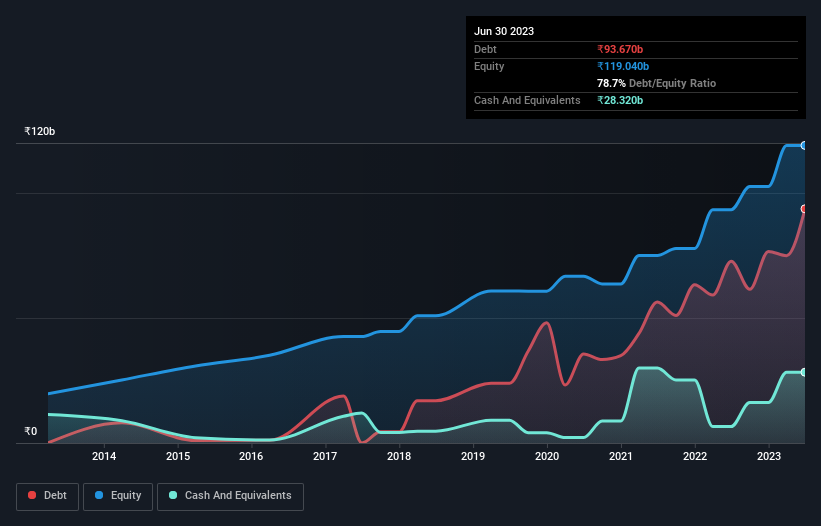The image size is (821, 526).
Task: Click the ₹119.040b equity value
Action: [623, 66]
